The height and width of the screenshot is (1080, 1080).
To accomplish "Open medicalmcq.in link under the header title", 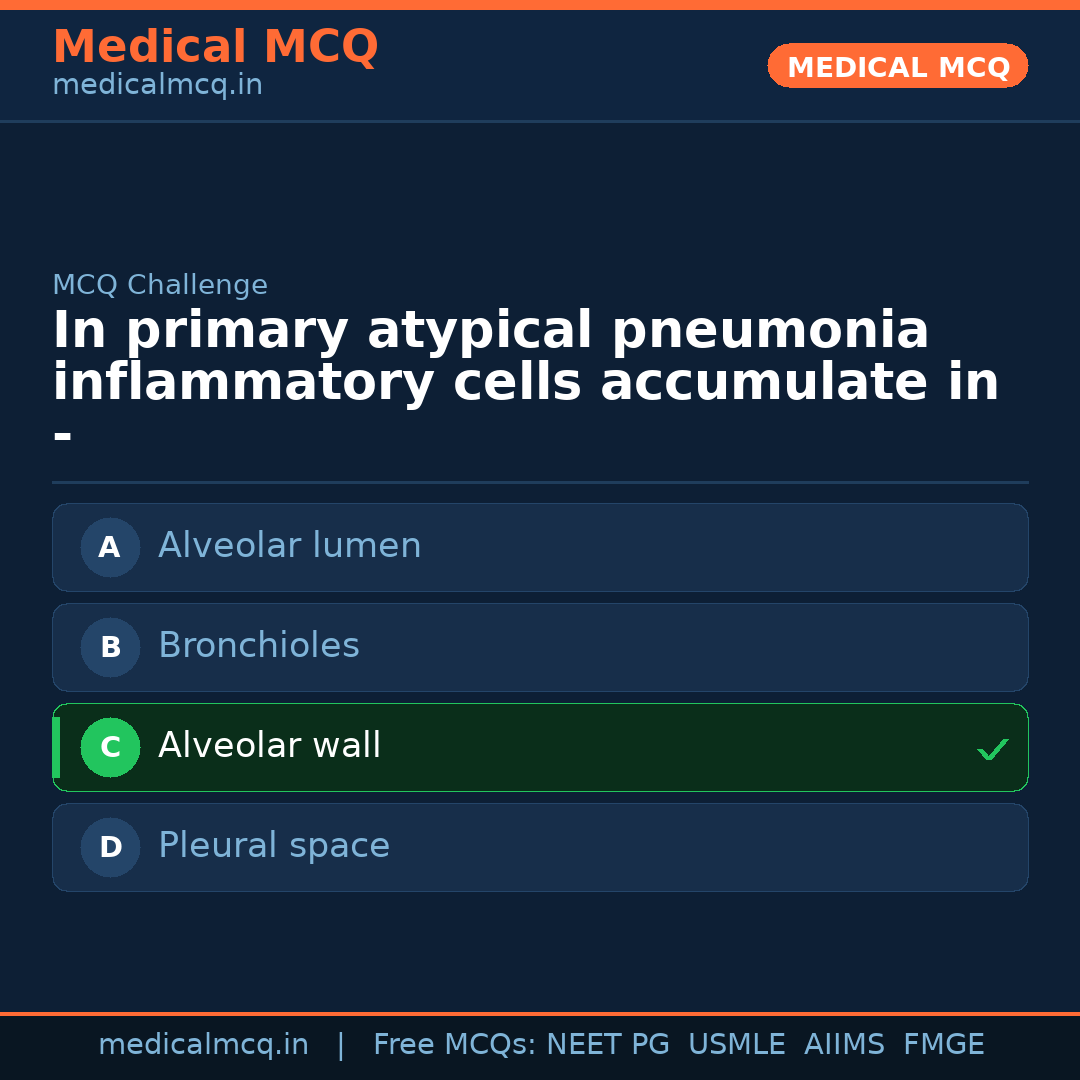I will (x=157, y=86).
